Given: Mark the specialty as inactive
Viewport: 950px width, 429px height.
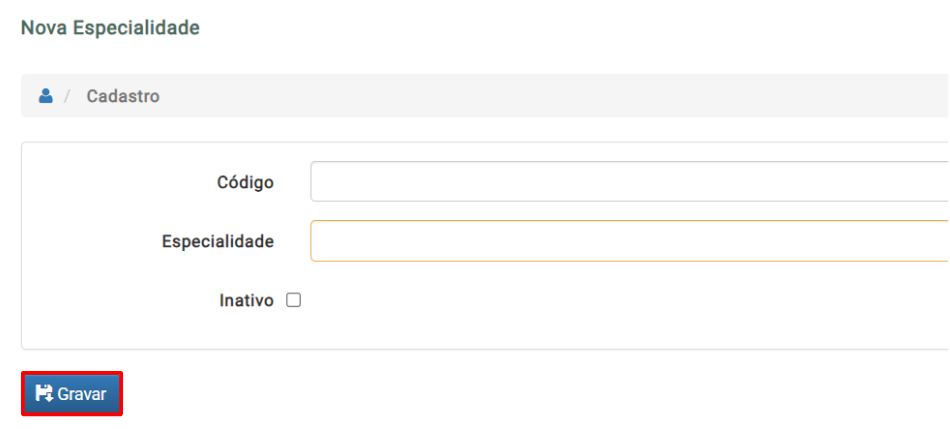Looking at the screenshot, I should pyautogui.click(x=293, y=301).
